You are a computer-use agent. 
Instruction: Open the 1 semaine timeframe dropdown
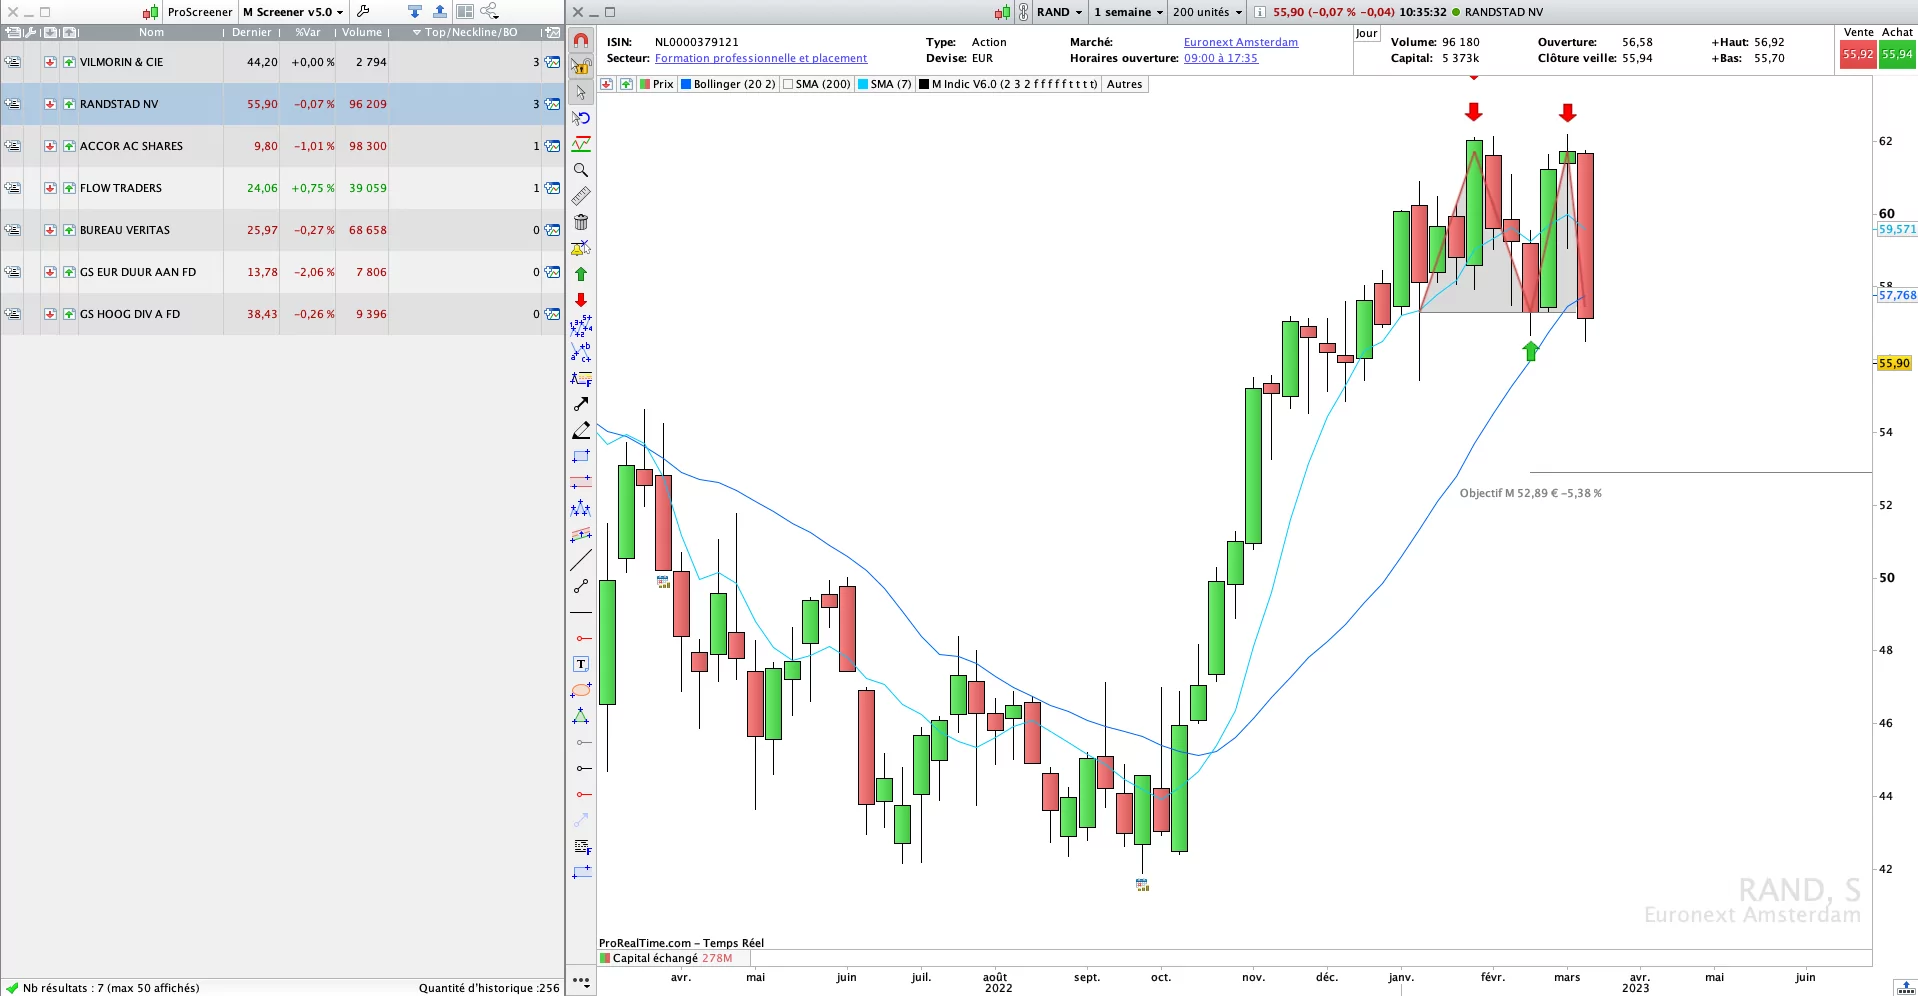(x=1128, y=12)
